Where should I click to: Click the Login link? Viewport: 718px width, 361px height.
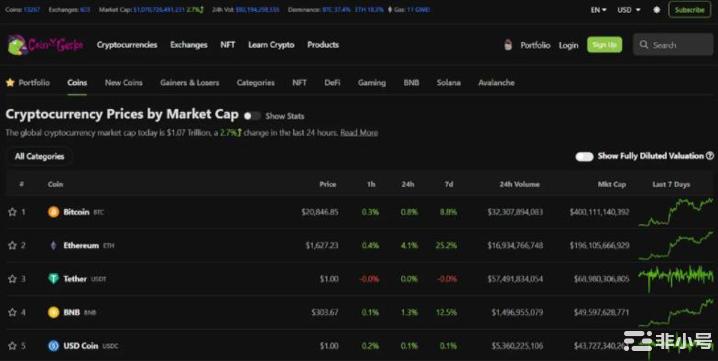tap(568, 45)
